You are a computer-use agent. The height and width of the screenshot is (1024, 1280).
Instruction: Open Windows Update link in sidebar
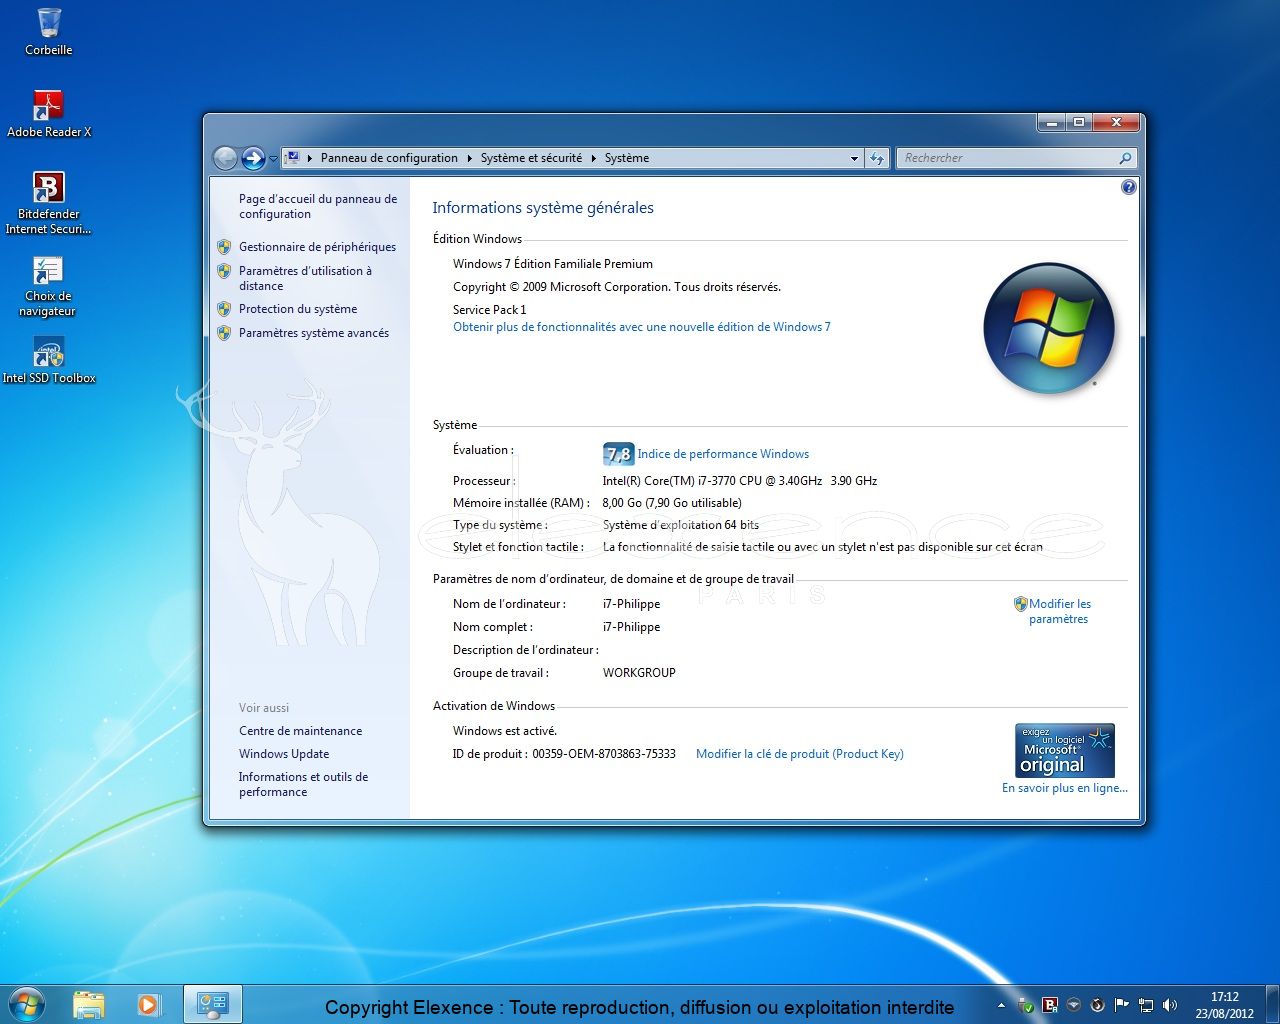tap(284, 754)
